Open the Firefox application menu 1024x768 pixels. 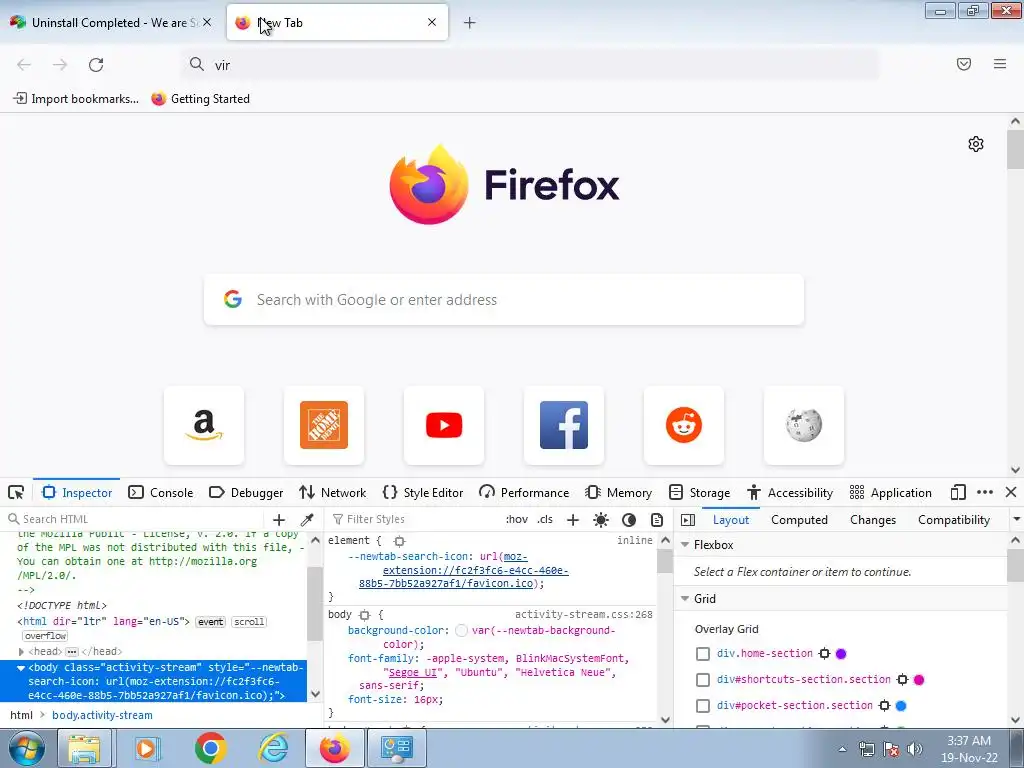[1000, 64]
